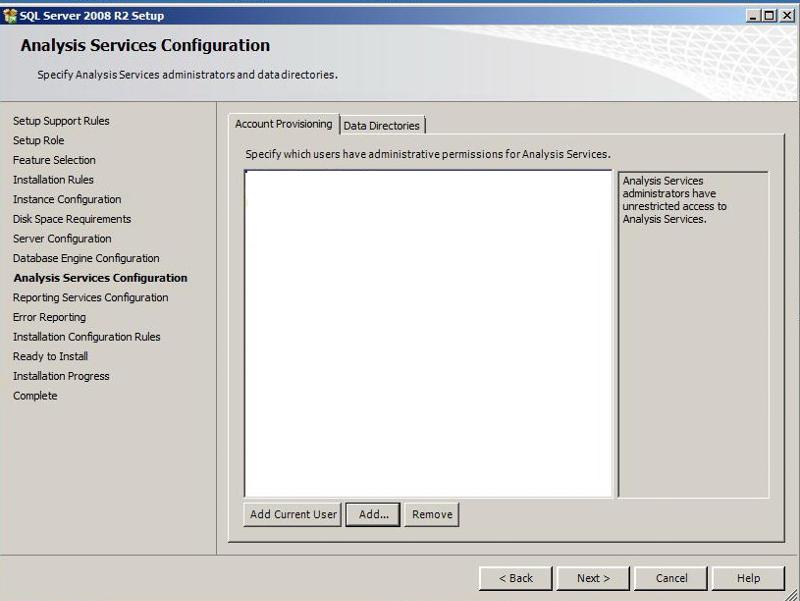Image resolution: width=800 pixels, height=601 pixels.
Task: Click the 'Specify Analysis Services administrators and data directories' subtitle
Action: pyautogui.click(x=187, y=74)
